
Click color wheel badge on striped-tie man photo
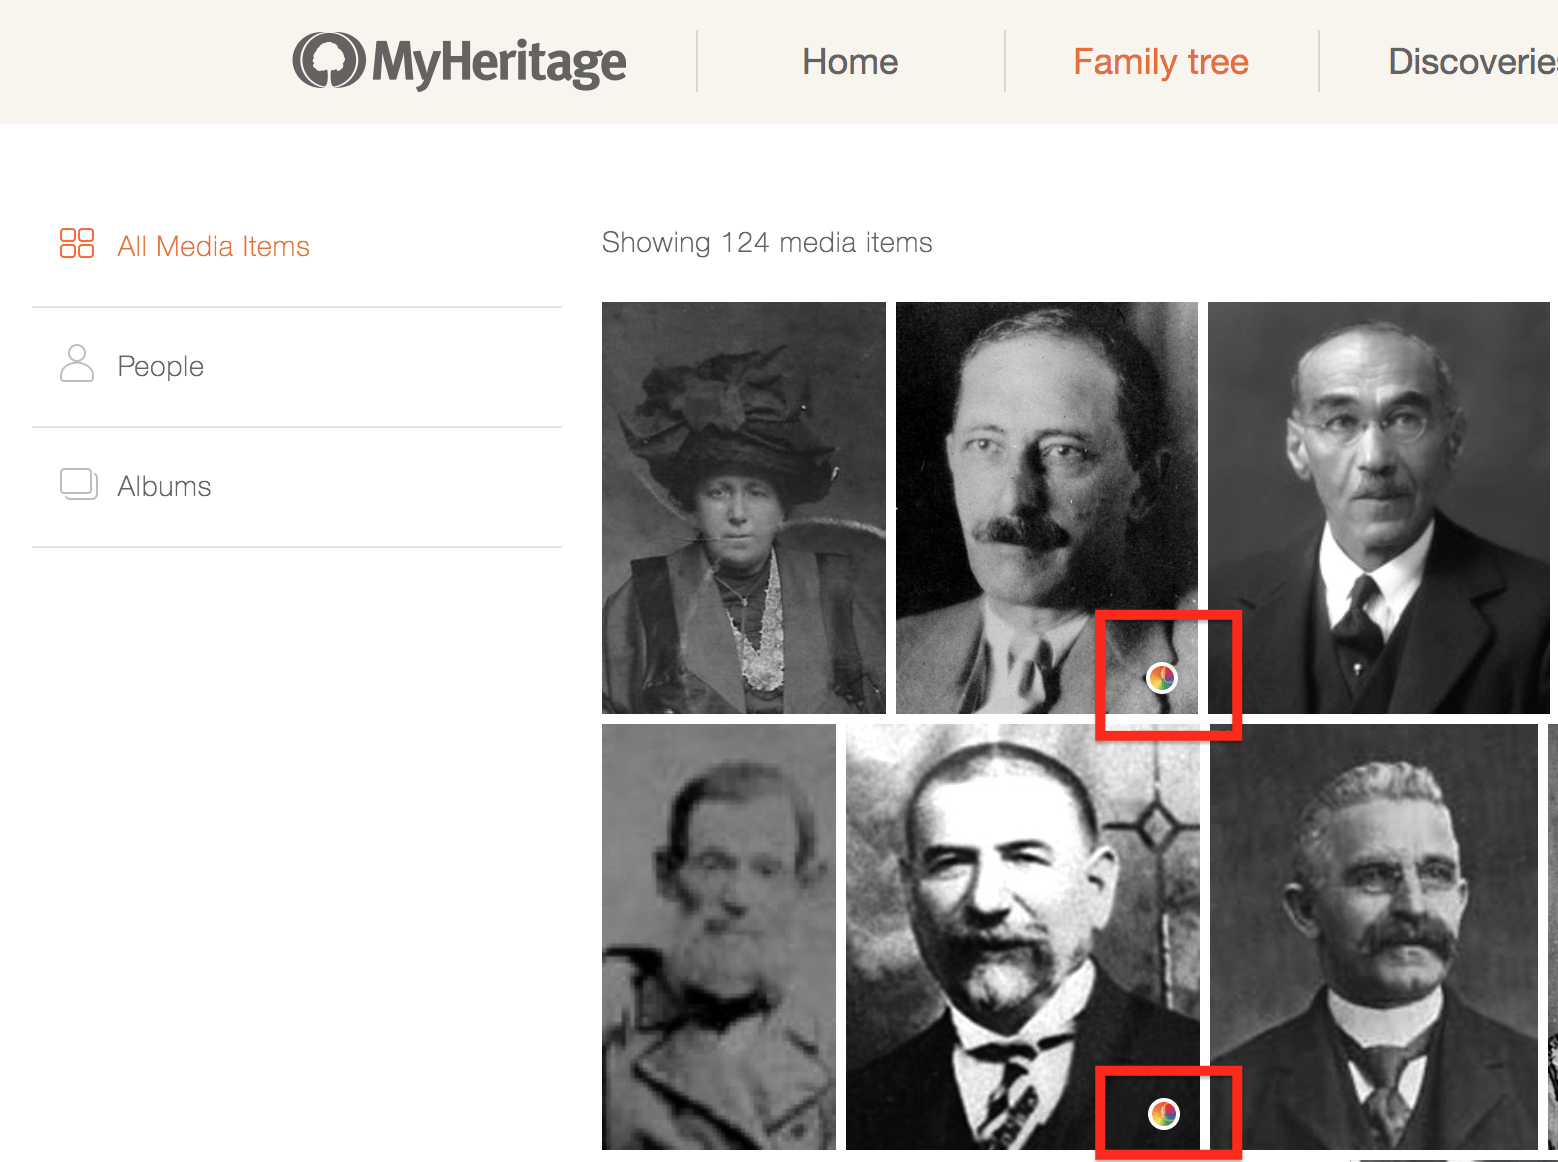pos(1164,1113)
